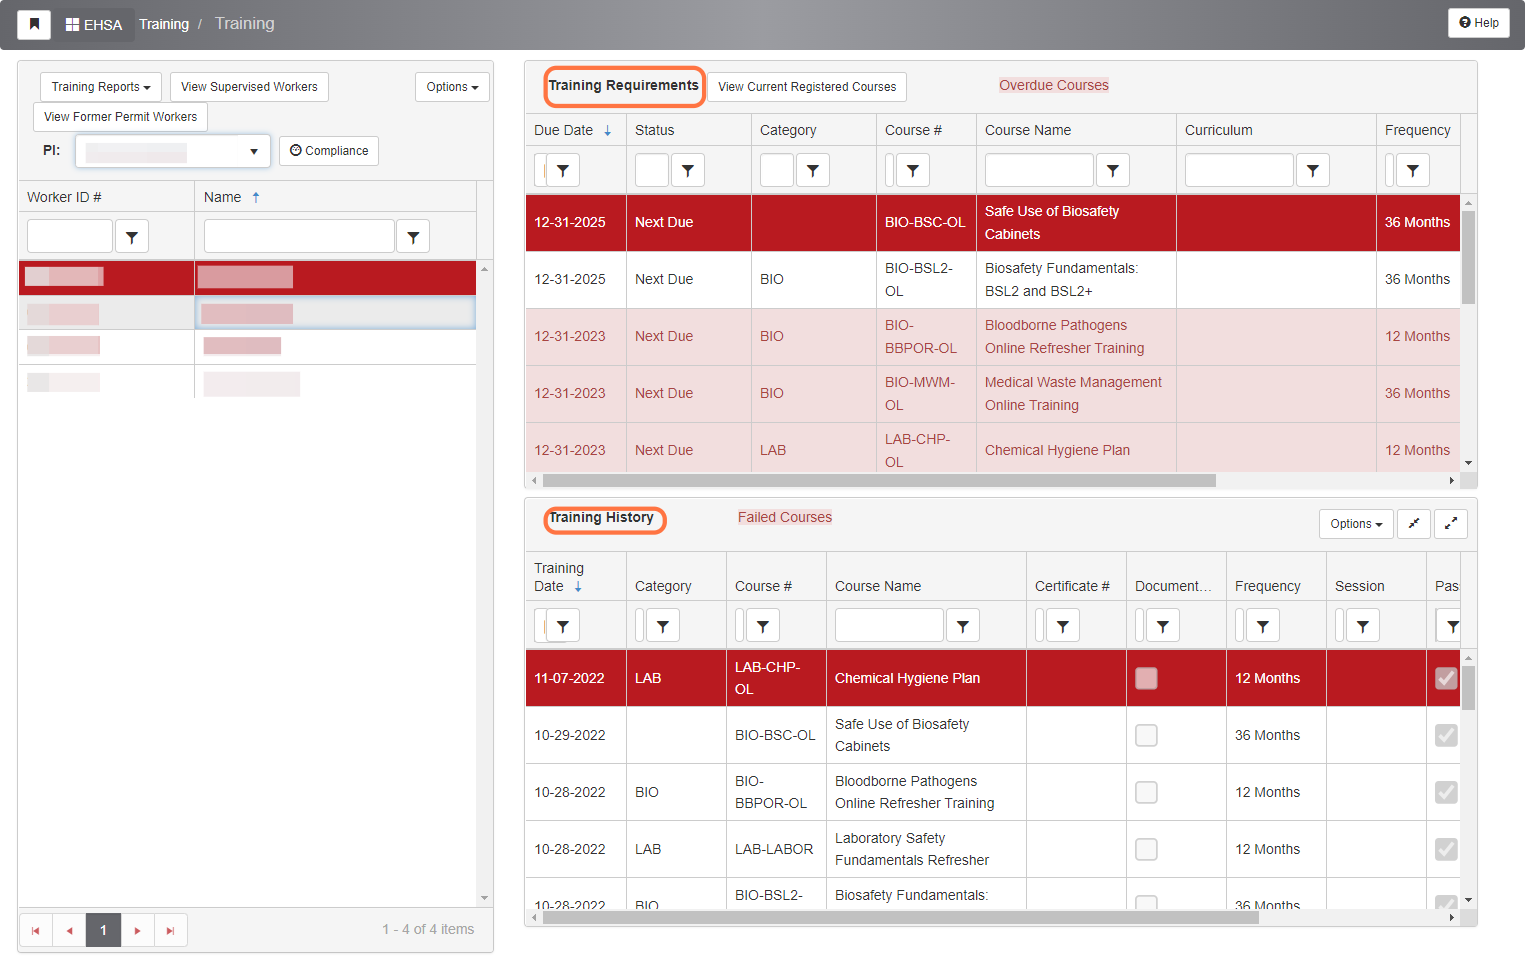Open Status column filter in requirements

[x=688, y=171]
